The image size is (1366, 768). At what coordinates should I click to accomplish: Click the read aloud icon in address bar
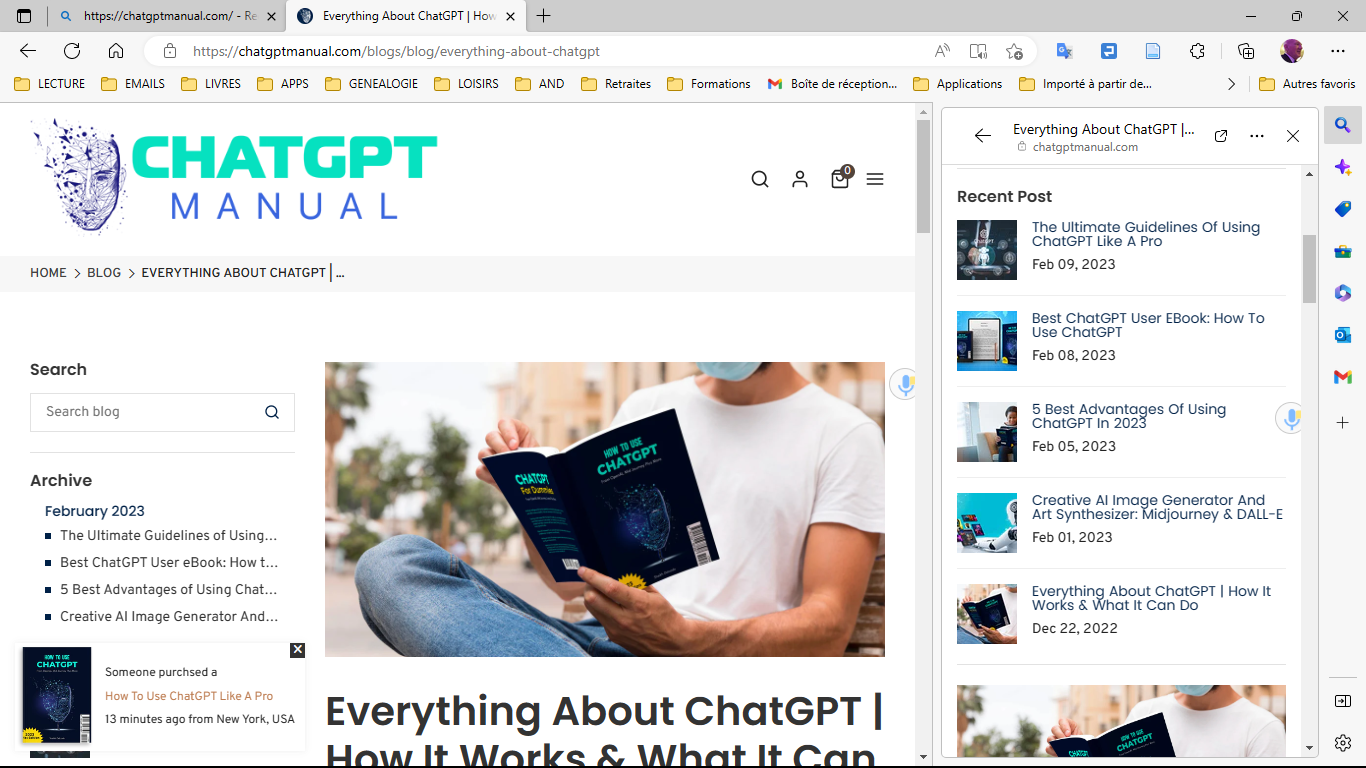pos(942,51)
